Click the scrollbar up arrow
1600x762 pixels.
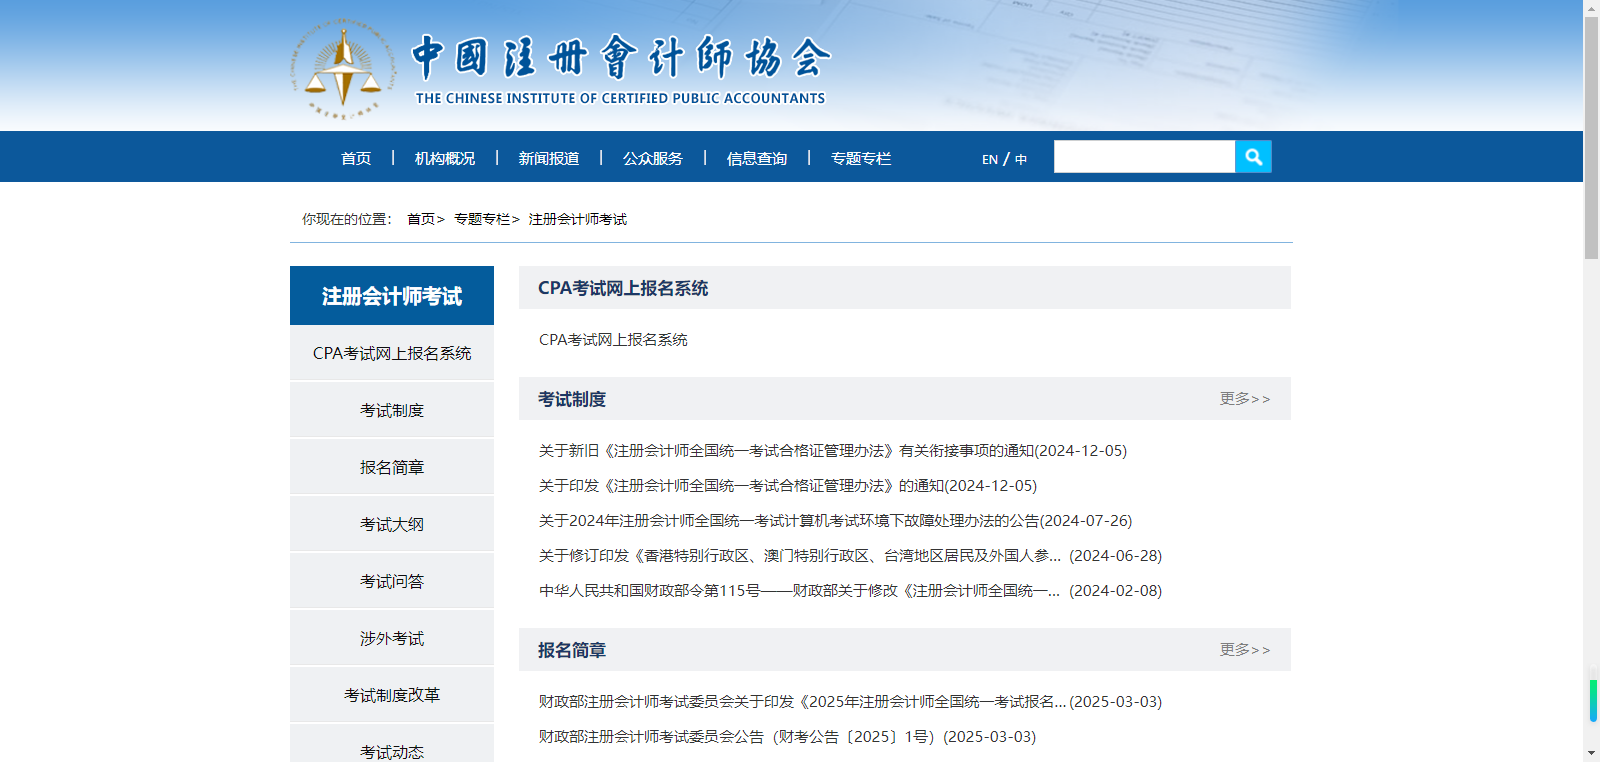(x=1591, y=7)
